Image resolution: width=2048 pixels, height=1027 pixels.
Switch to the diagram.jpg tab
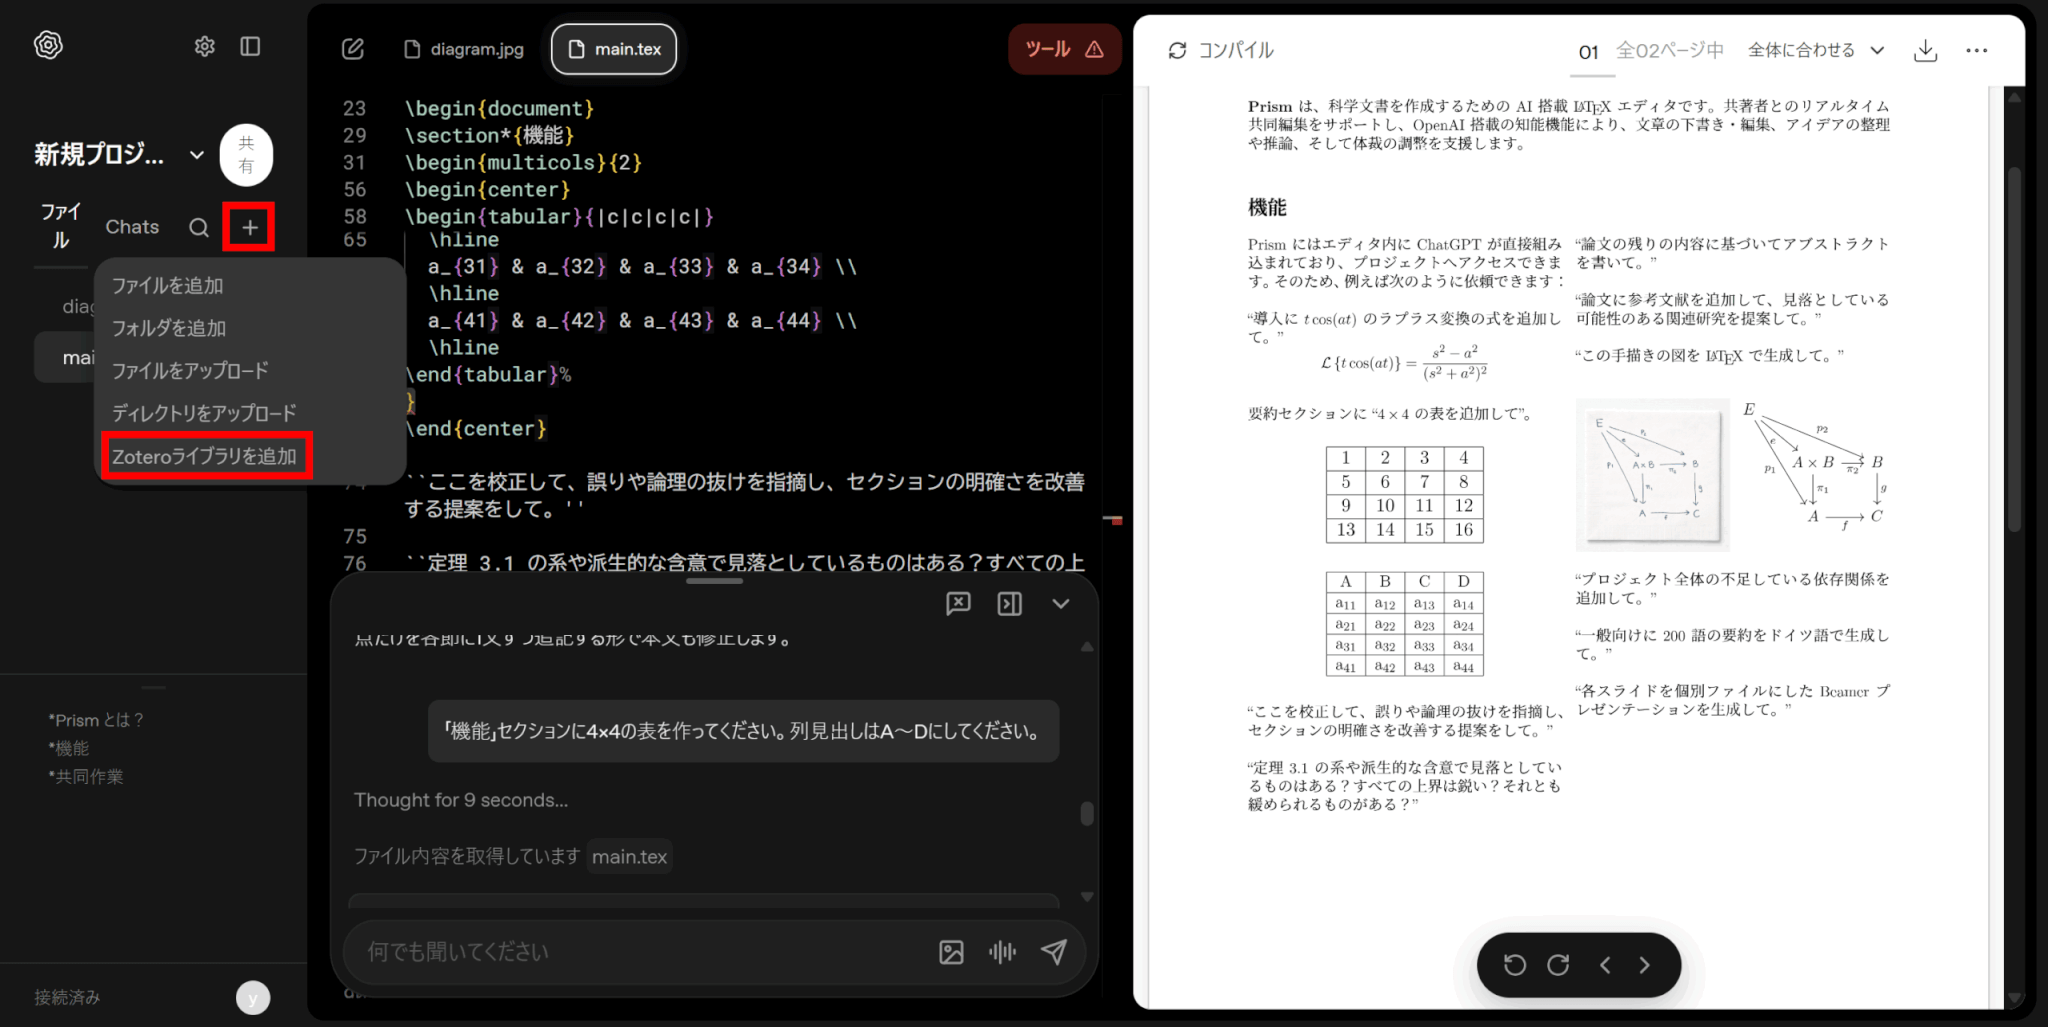(x=465, y=49)
